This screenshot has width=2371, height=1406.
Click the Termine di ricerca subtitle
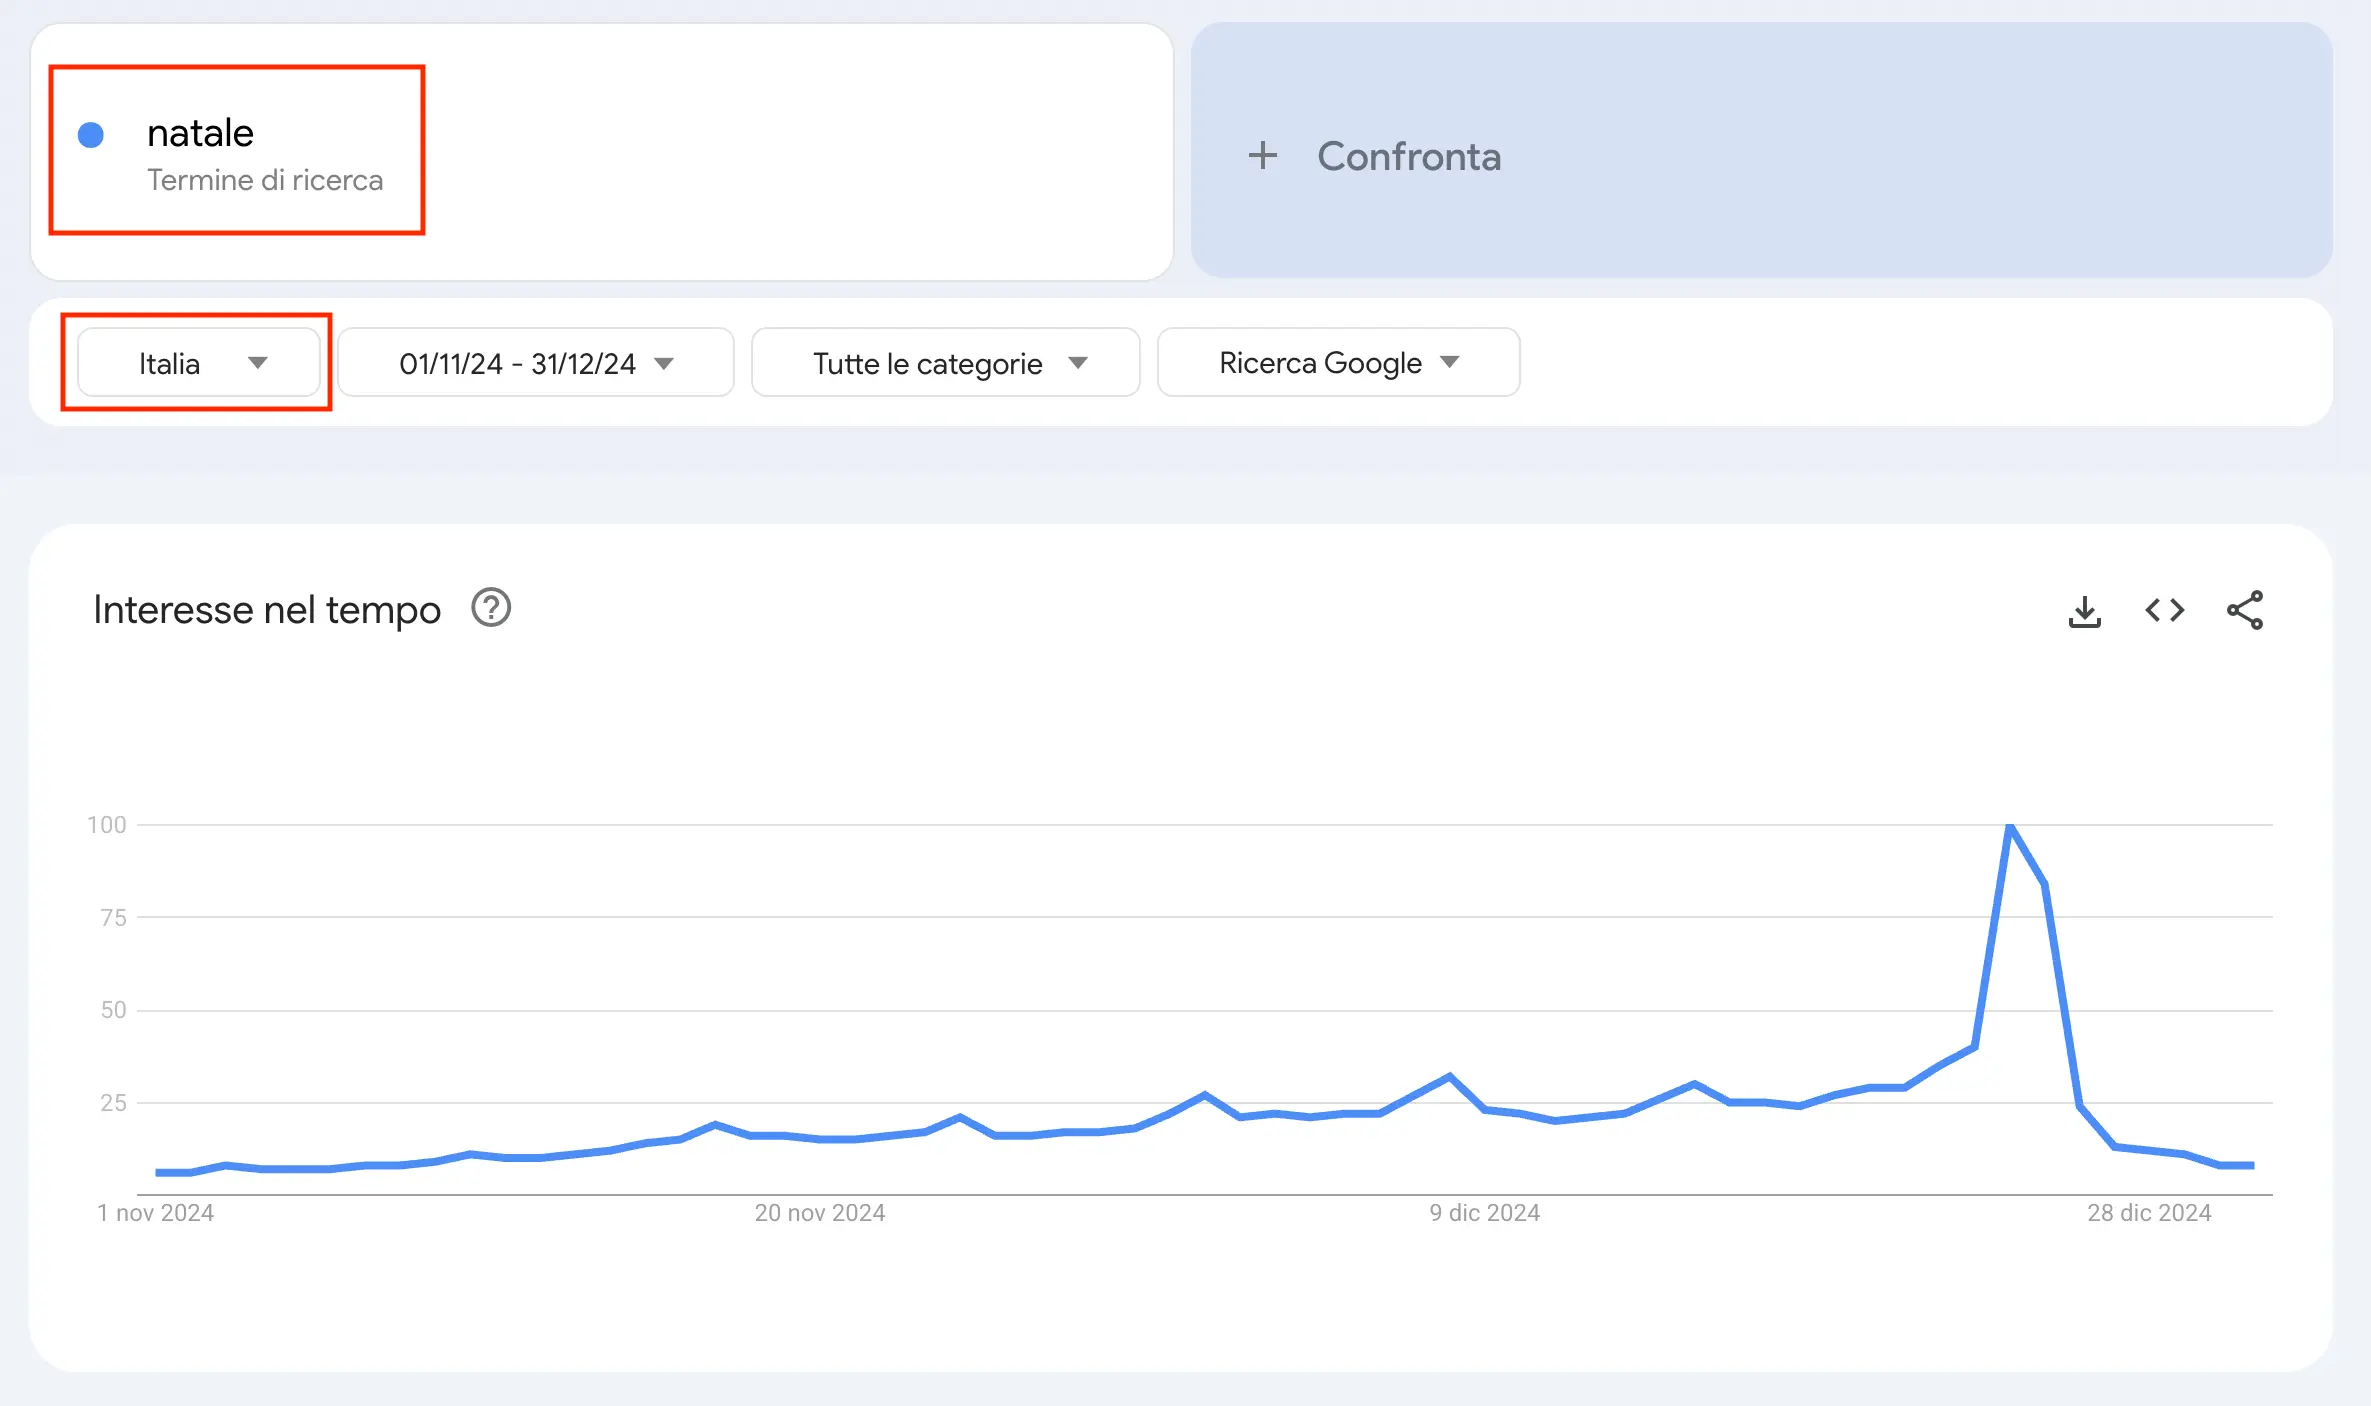265,180
